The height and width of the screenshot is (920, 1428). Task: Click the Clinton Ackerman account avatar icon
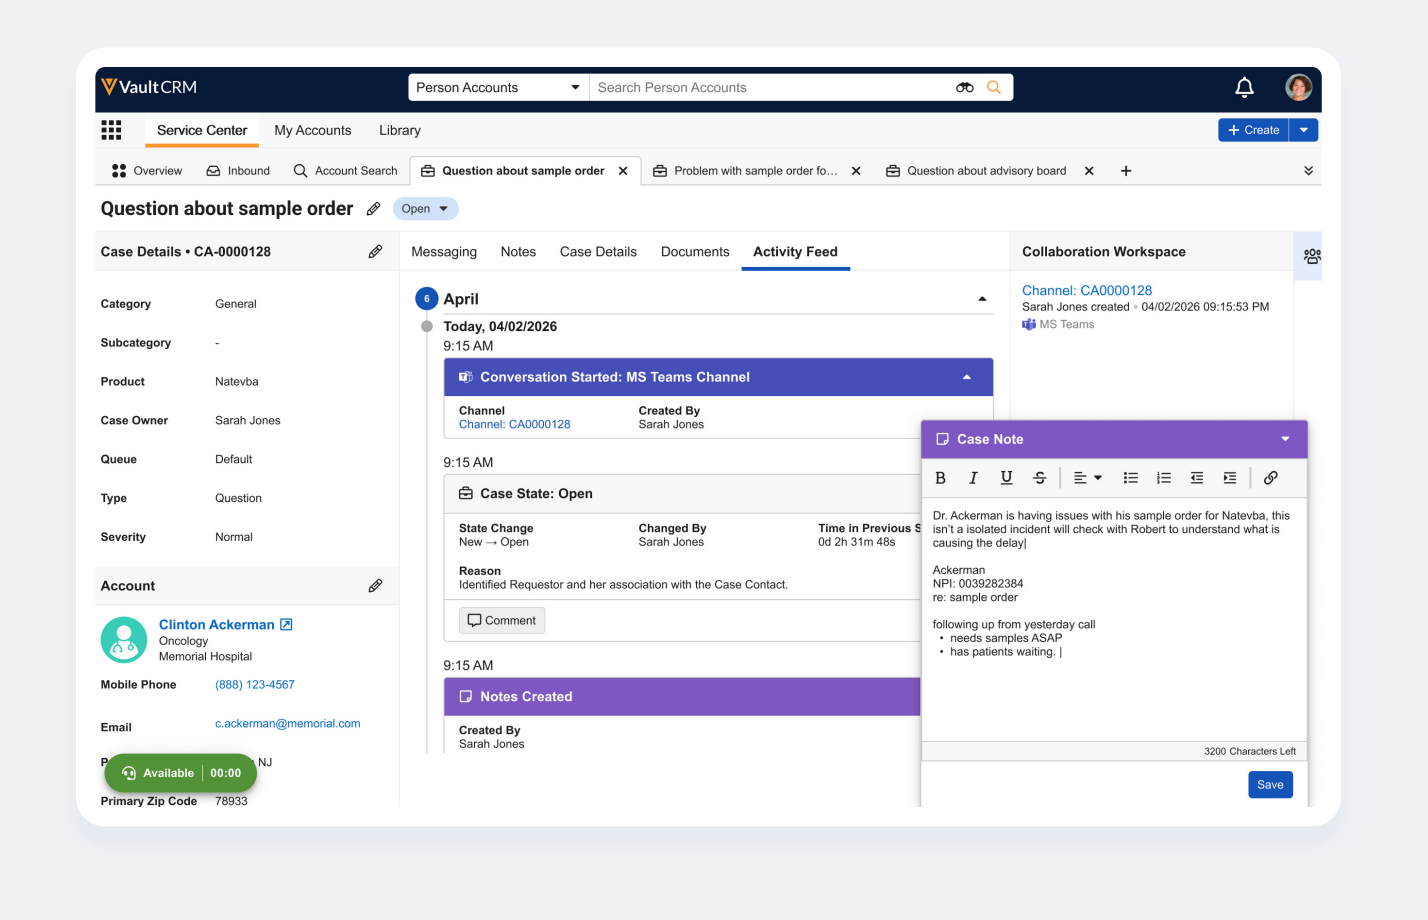124,640
